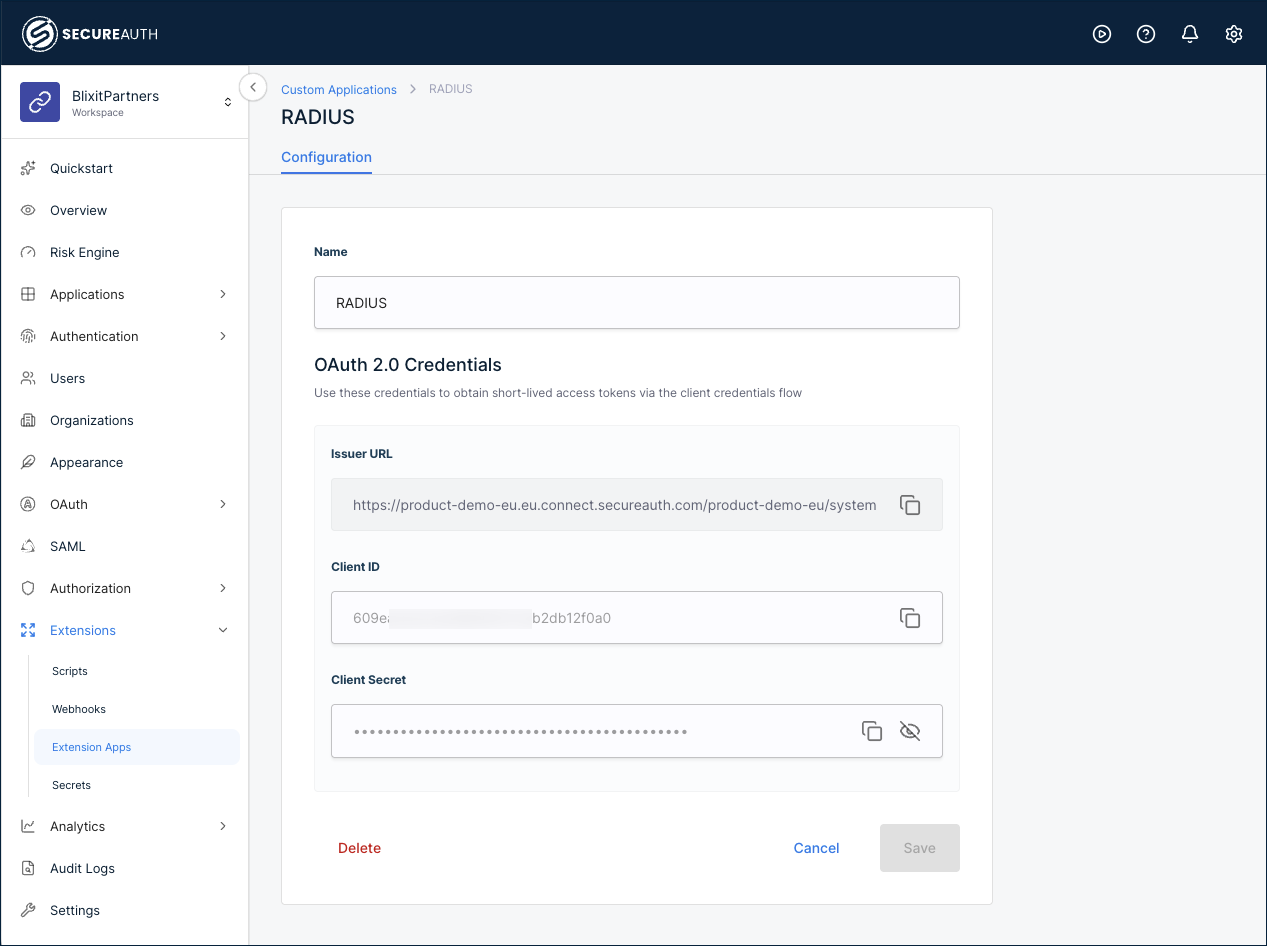Click the Applications grid icon
The height and width of the screenshot is (946, 1267).
(x=28, y=294)
